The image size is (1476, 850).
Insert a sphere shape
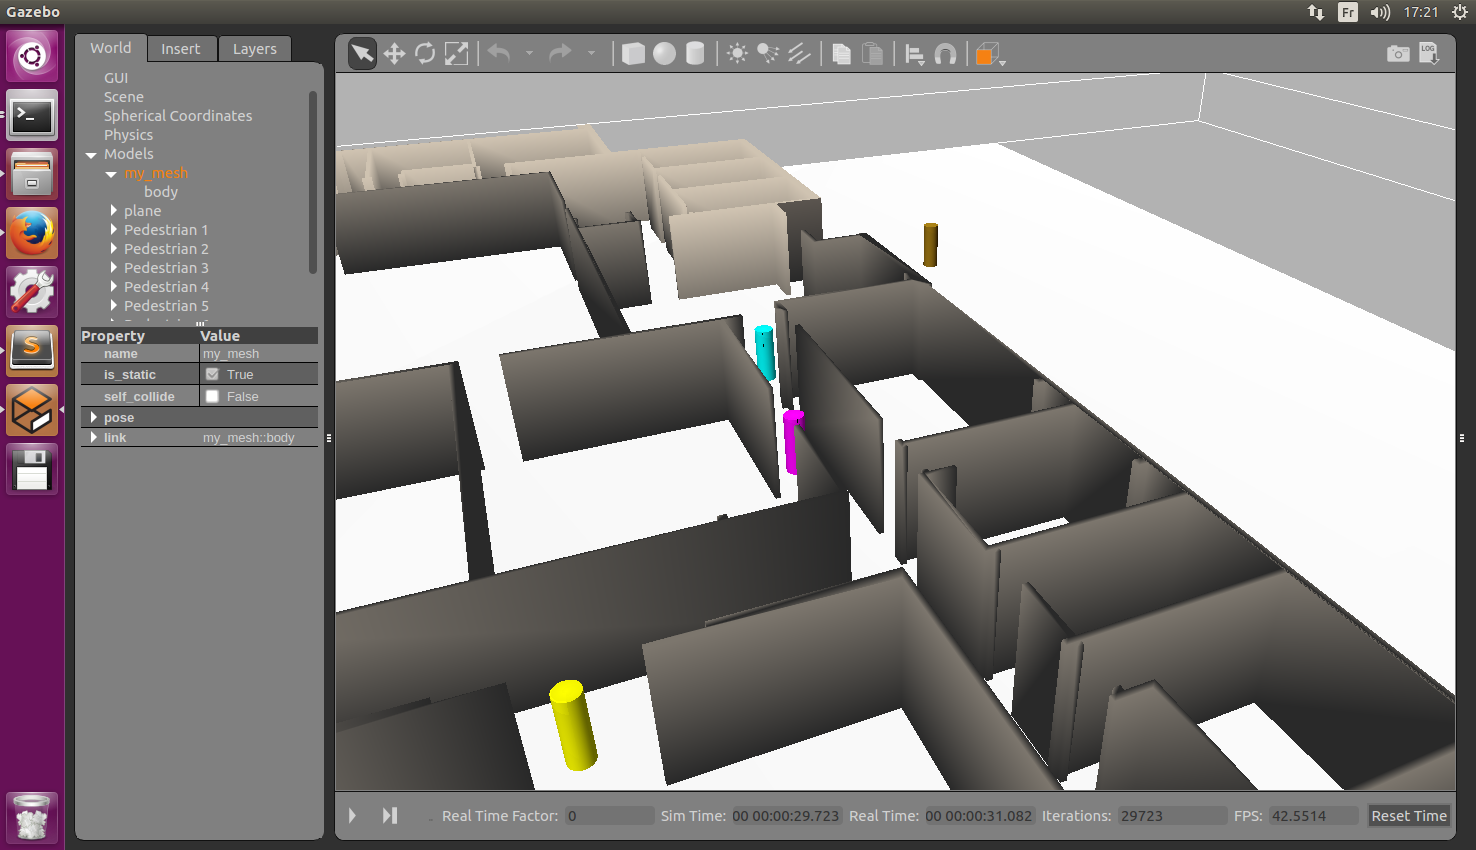(x=664, y=54)
